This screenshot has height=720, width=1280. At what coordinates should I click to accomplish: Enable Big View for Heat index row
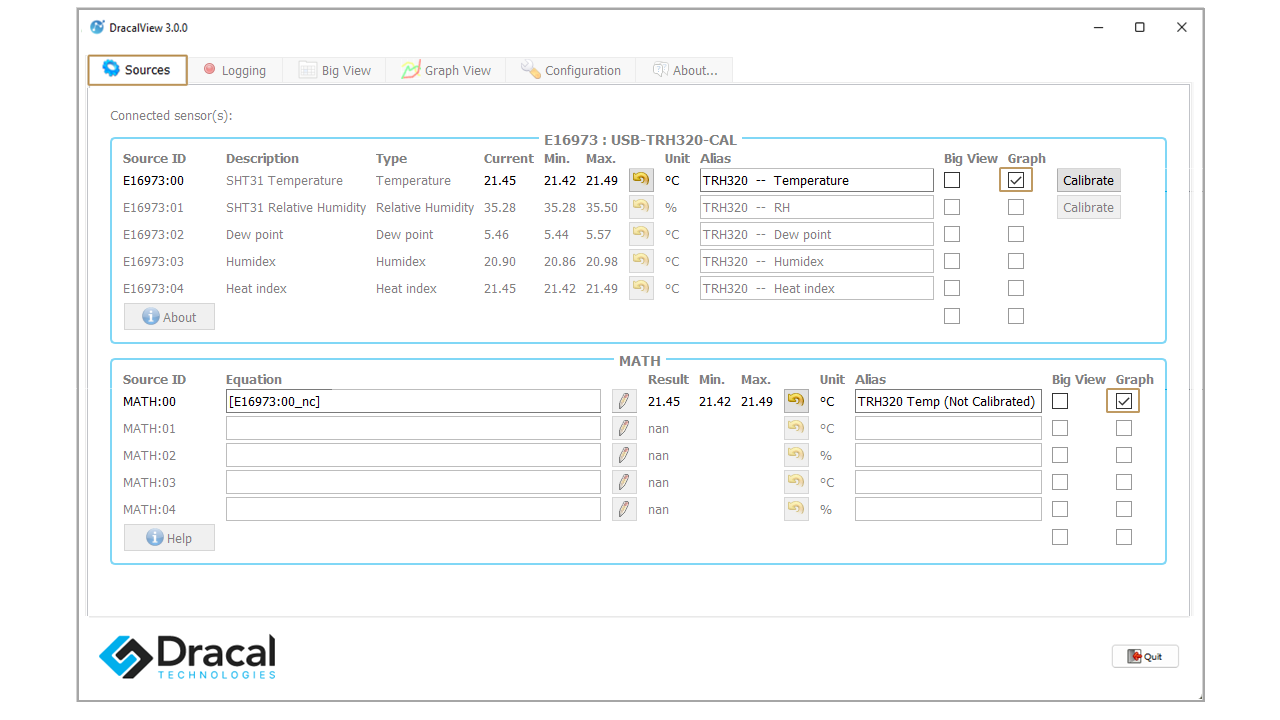[x=952, y=289]
